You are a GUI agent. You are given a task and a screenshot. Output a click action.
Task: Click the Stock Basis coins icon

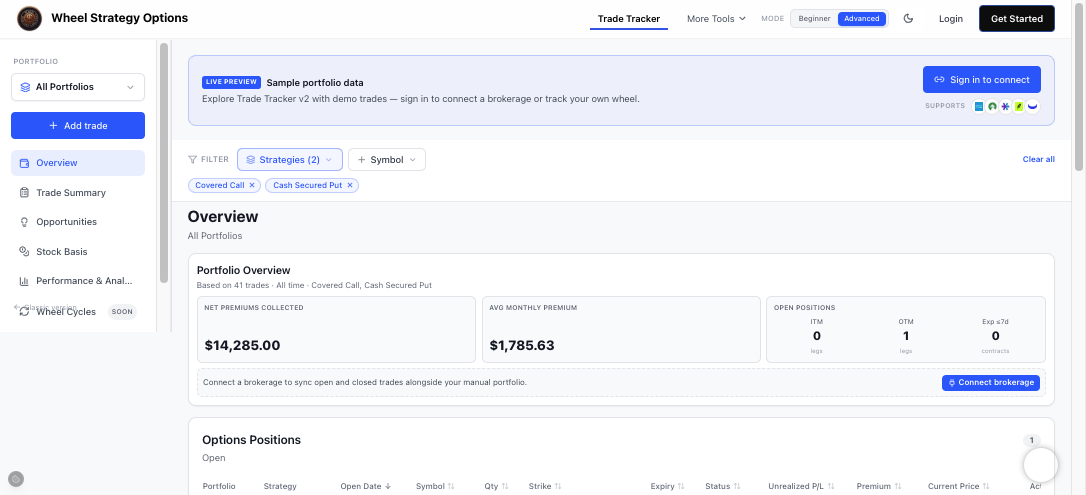click(24, 251)
